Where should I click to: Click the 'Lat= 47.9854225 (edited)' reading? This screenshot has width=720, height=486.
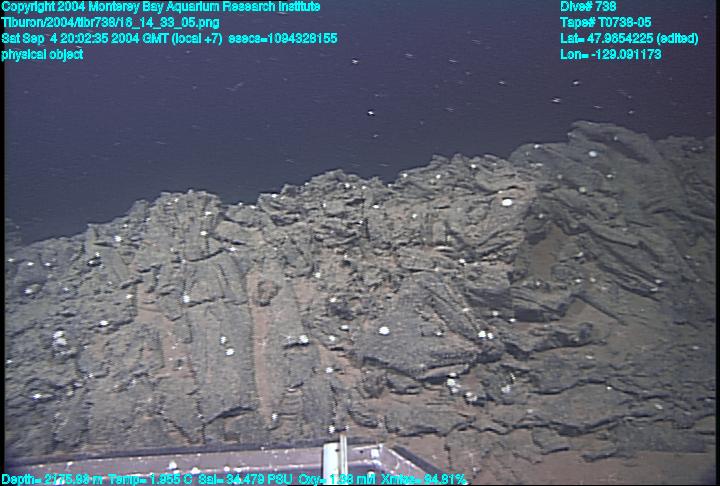pyautogui.click(x=629, y=38)
